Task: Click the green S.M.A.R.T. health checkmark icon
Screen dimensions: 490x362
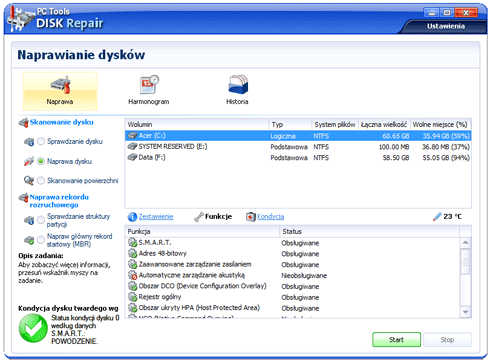Action: [33, 328]
